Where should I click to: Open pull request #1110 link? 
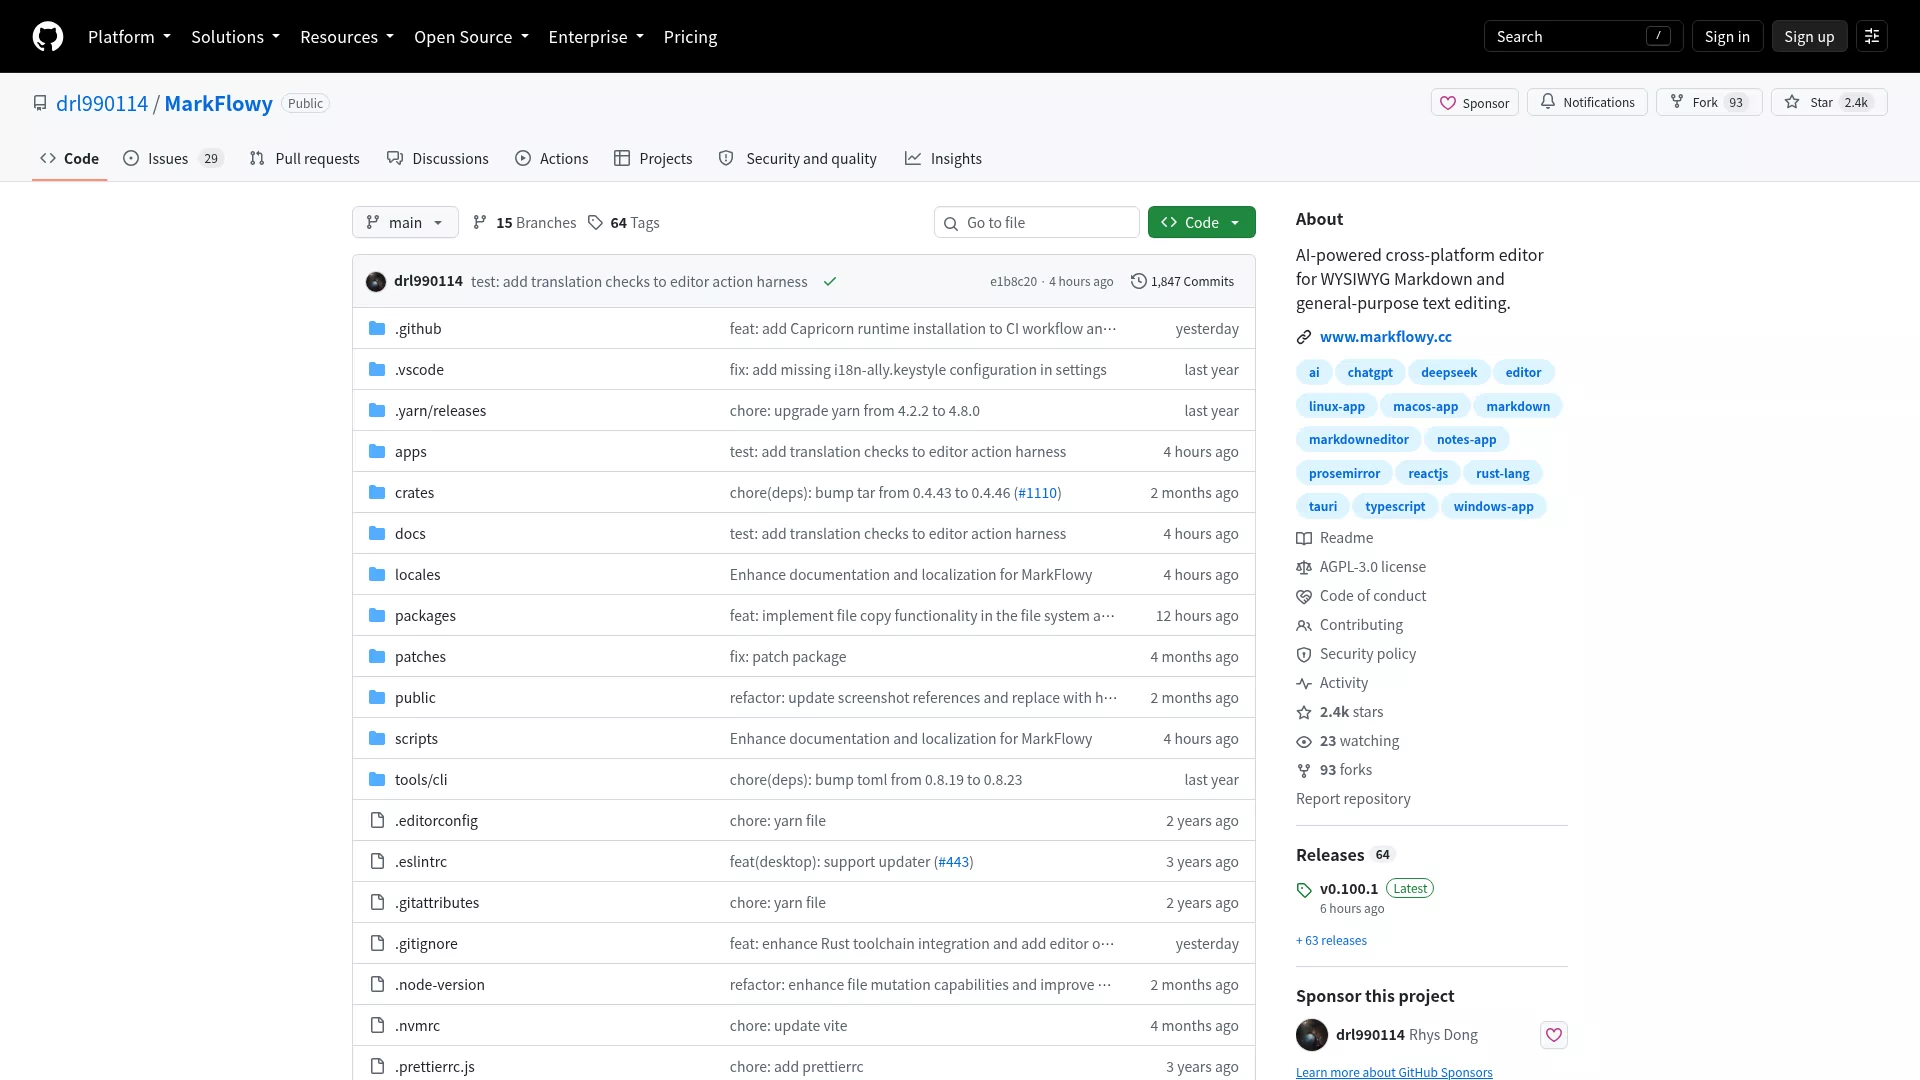pyautogui.click(x=1037, y=493)
